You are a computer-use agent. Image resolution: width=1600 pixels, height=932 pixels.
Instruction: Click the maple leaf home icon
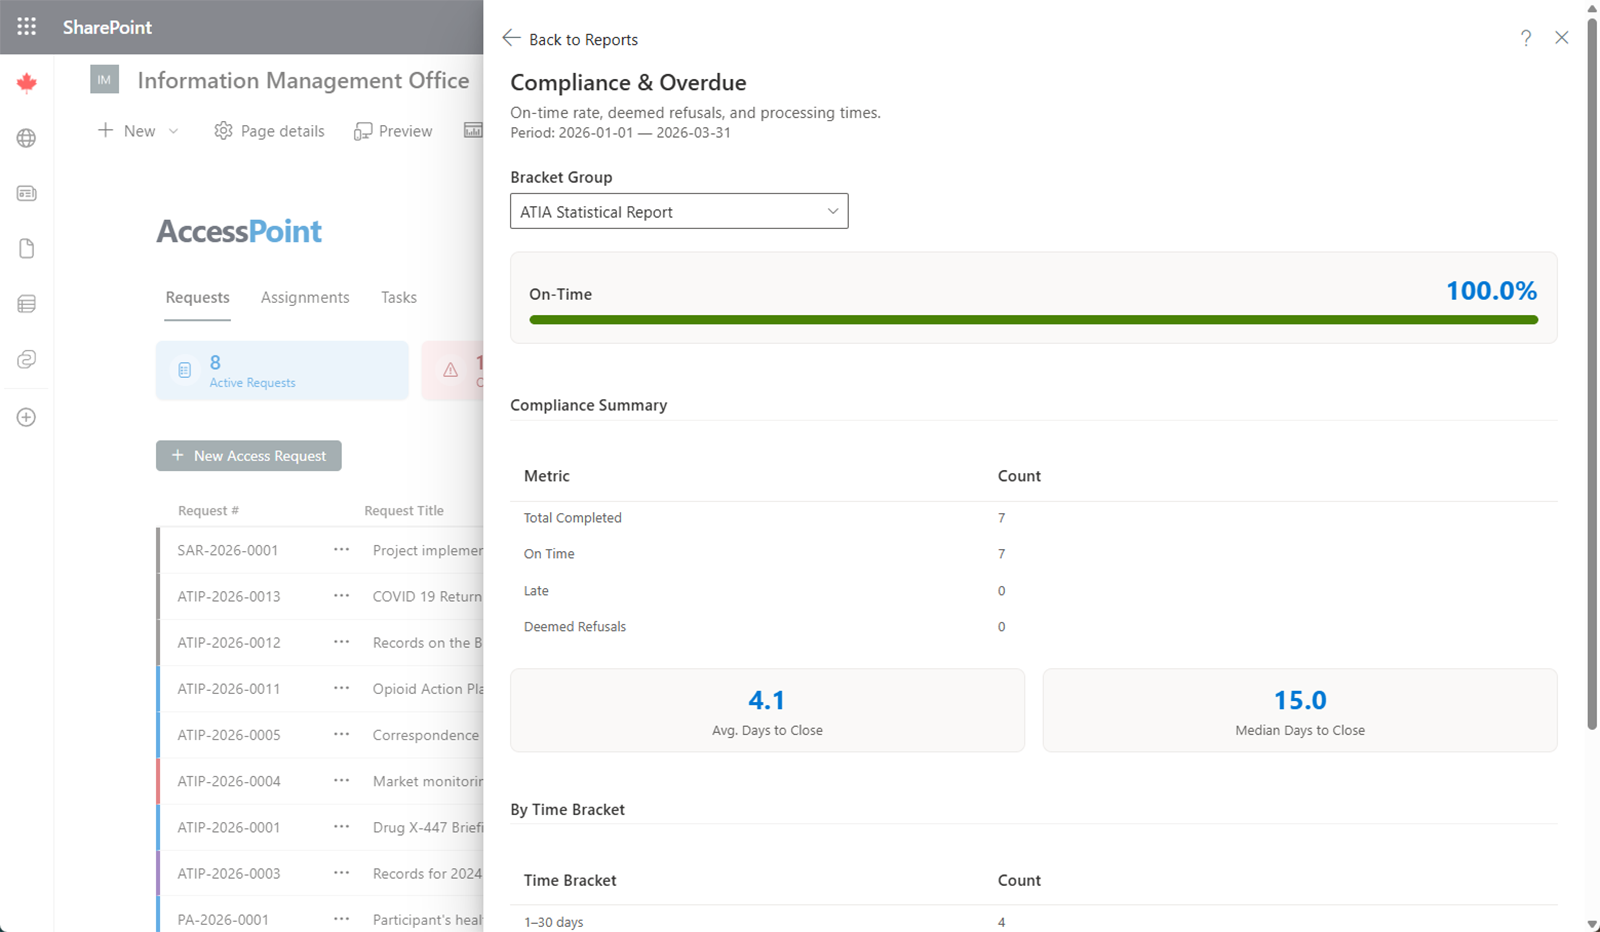tap(27, 83)
